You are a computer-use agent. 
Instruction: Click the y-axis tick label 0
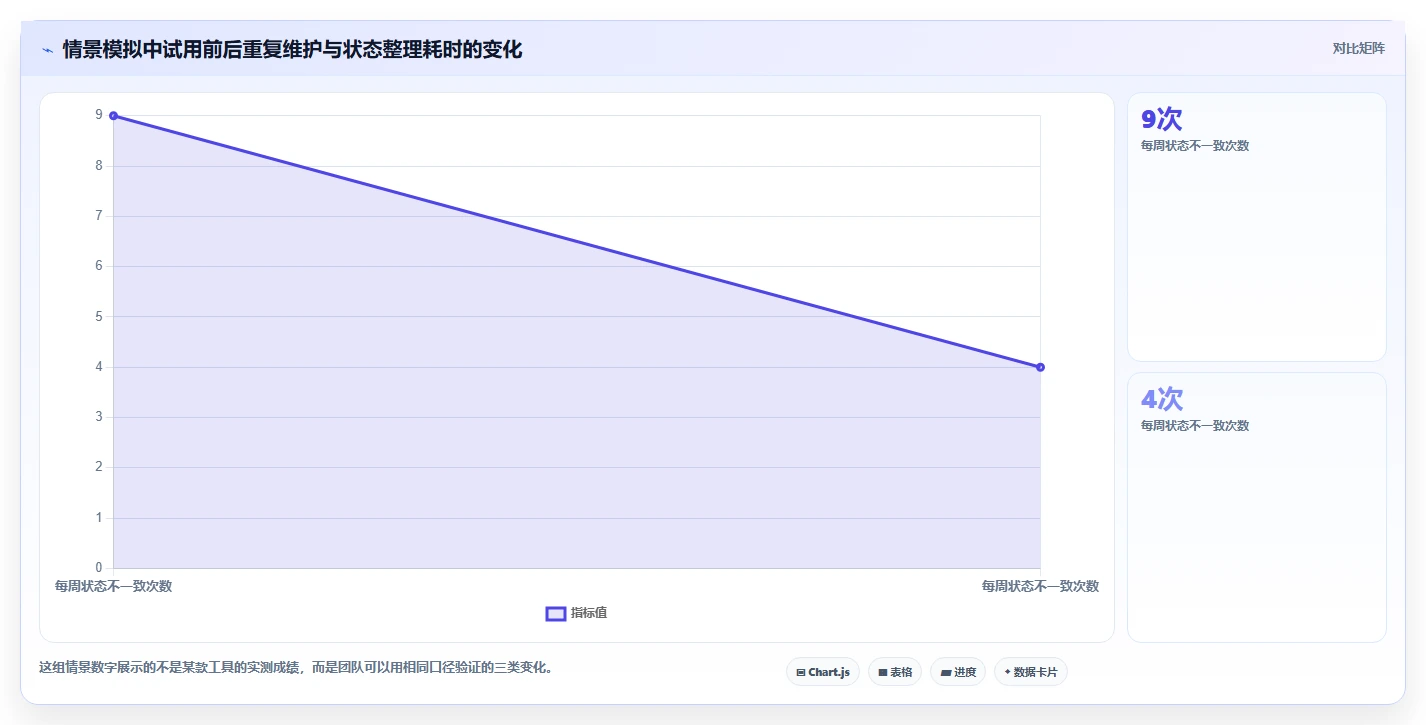(x=99, y=568)
